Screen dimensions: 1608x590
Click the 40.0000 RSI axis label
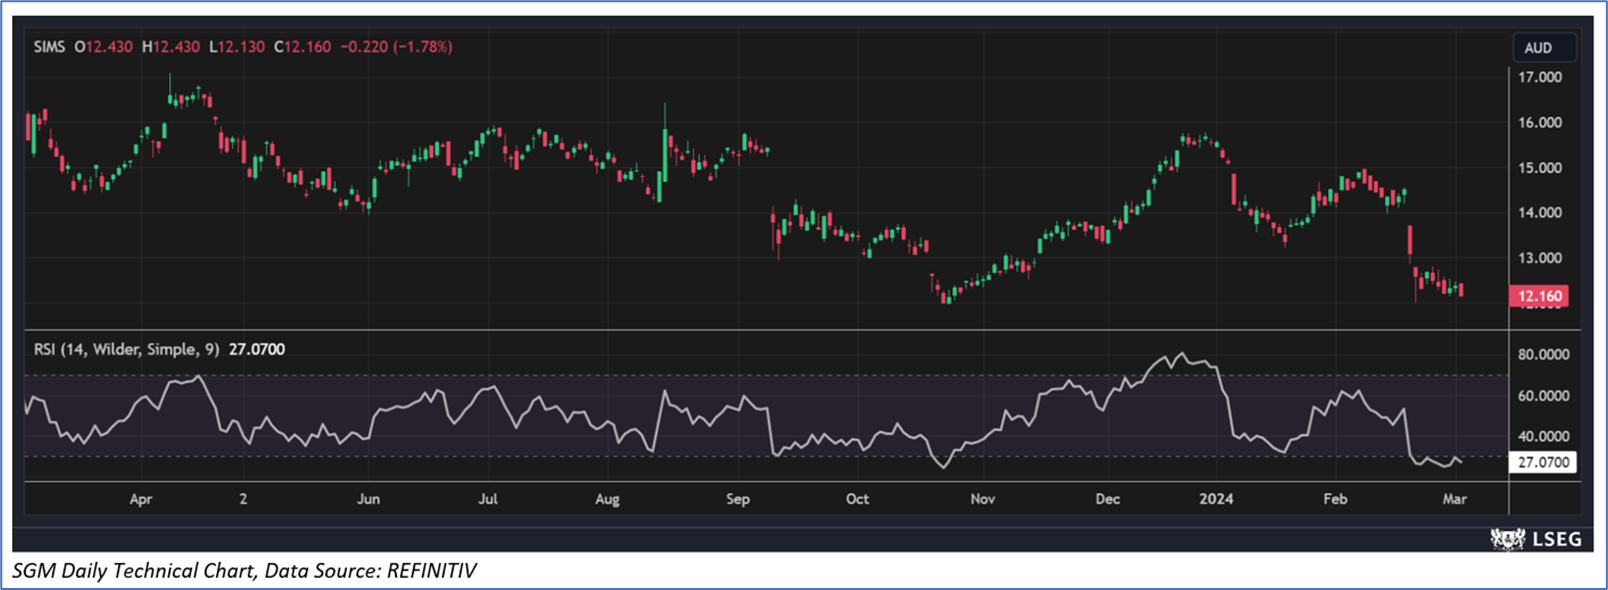coord(1543,436)
